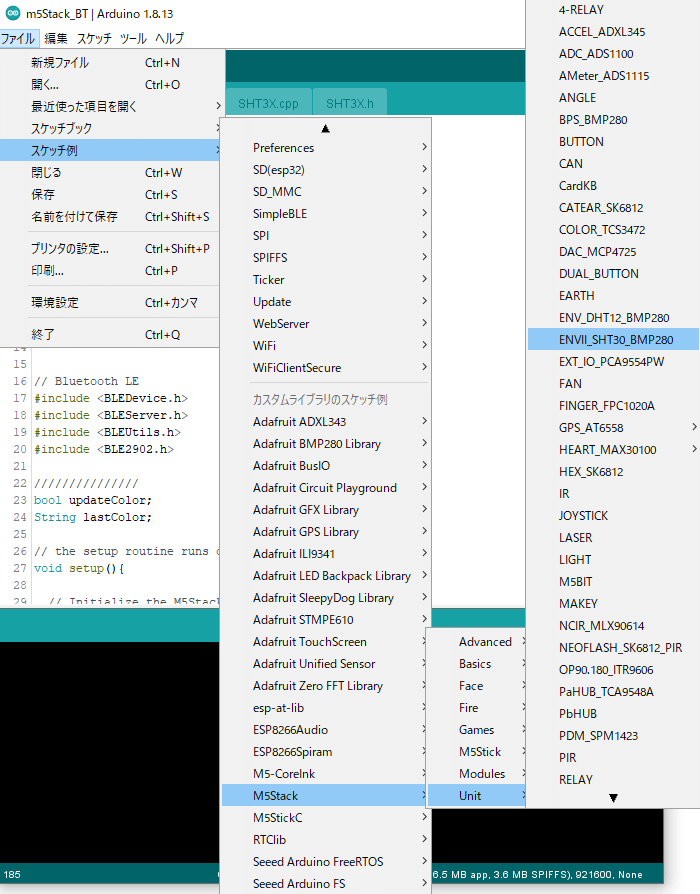Open the スケッチ menu
This screenshot has width=700, height=894.
(94, 38)
